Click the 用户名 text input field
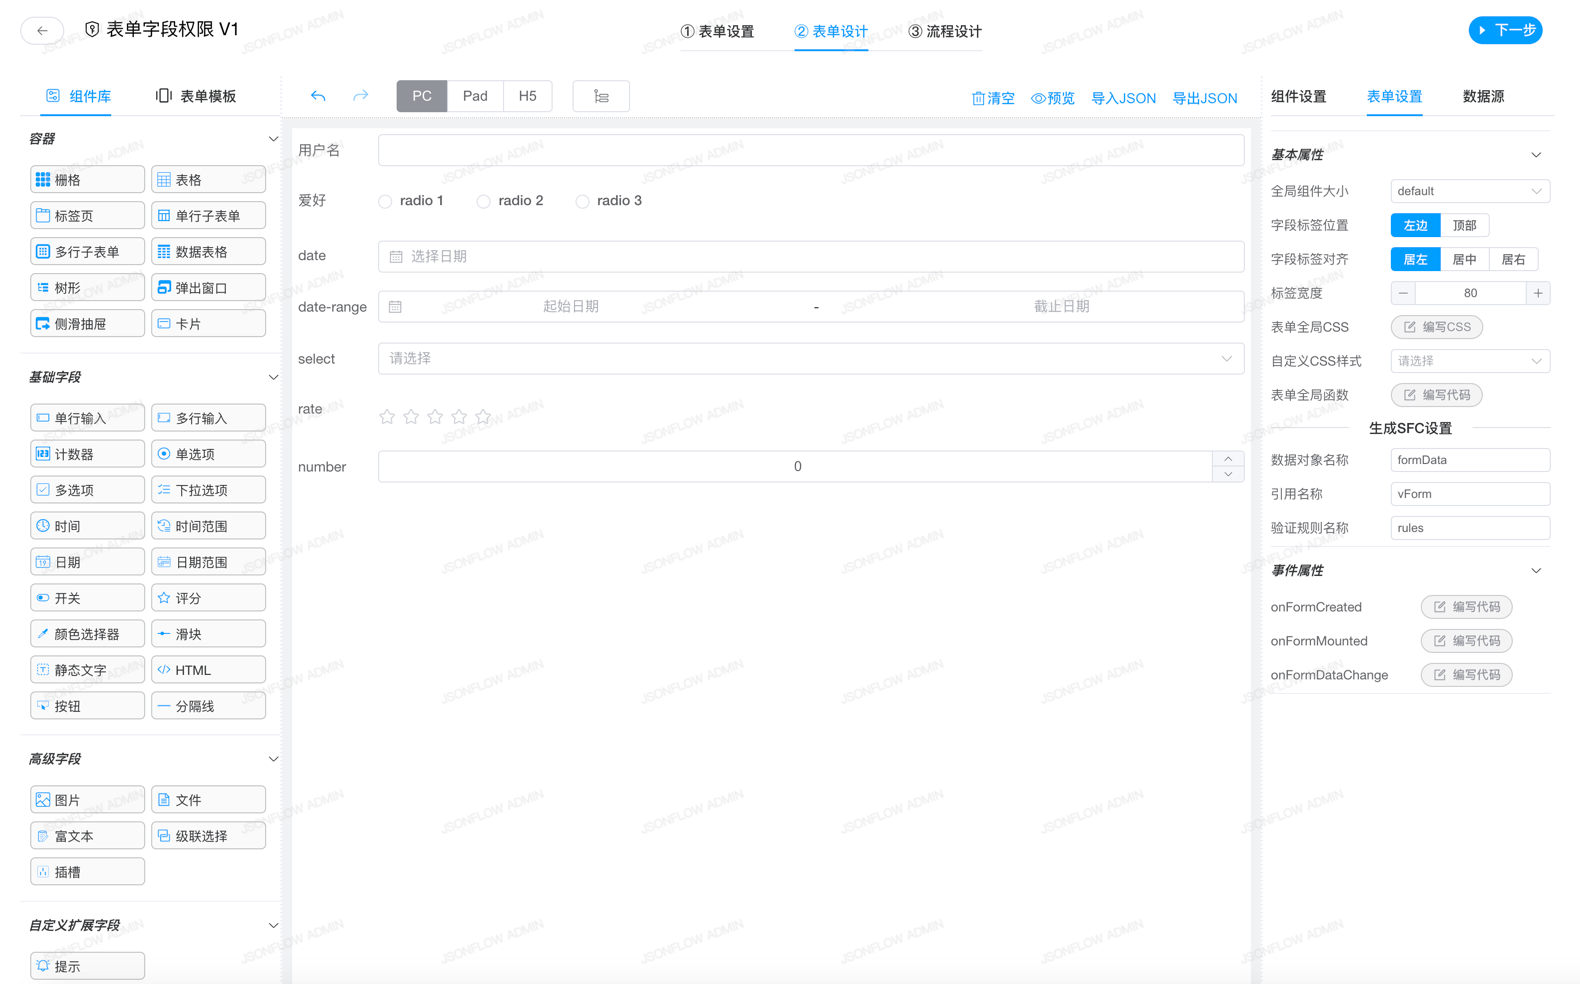The width and height of the screenshot is (1580, 984). [x=810, y=150]
